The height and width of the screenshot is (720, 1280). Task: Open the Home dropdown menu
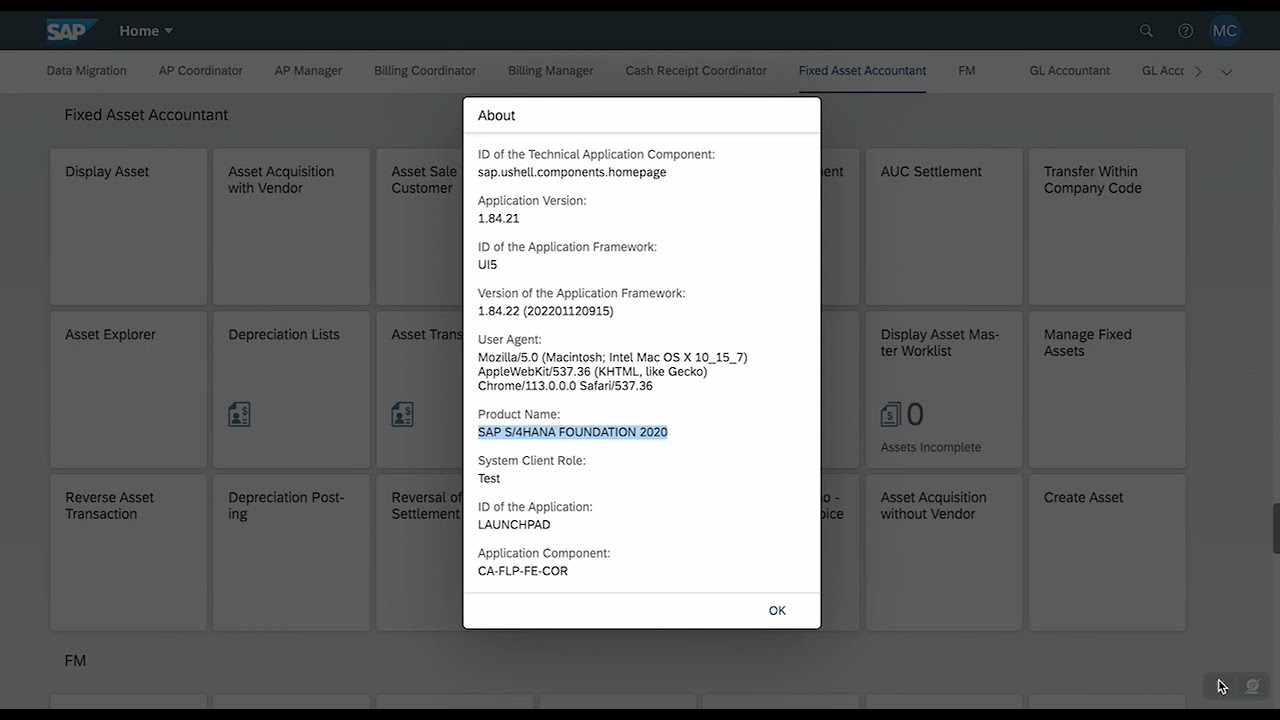coord(146,31)
